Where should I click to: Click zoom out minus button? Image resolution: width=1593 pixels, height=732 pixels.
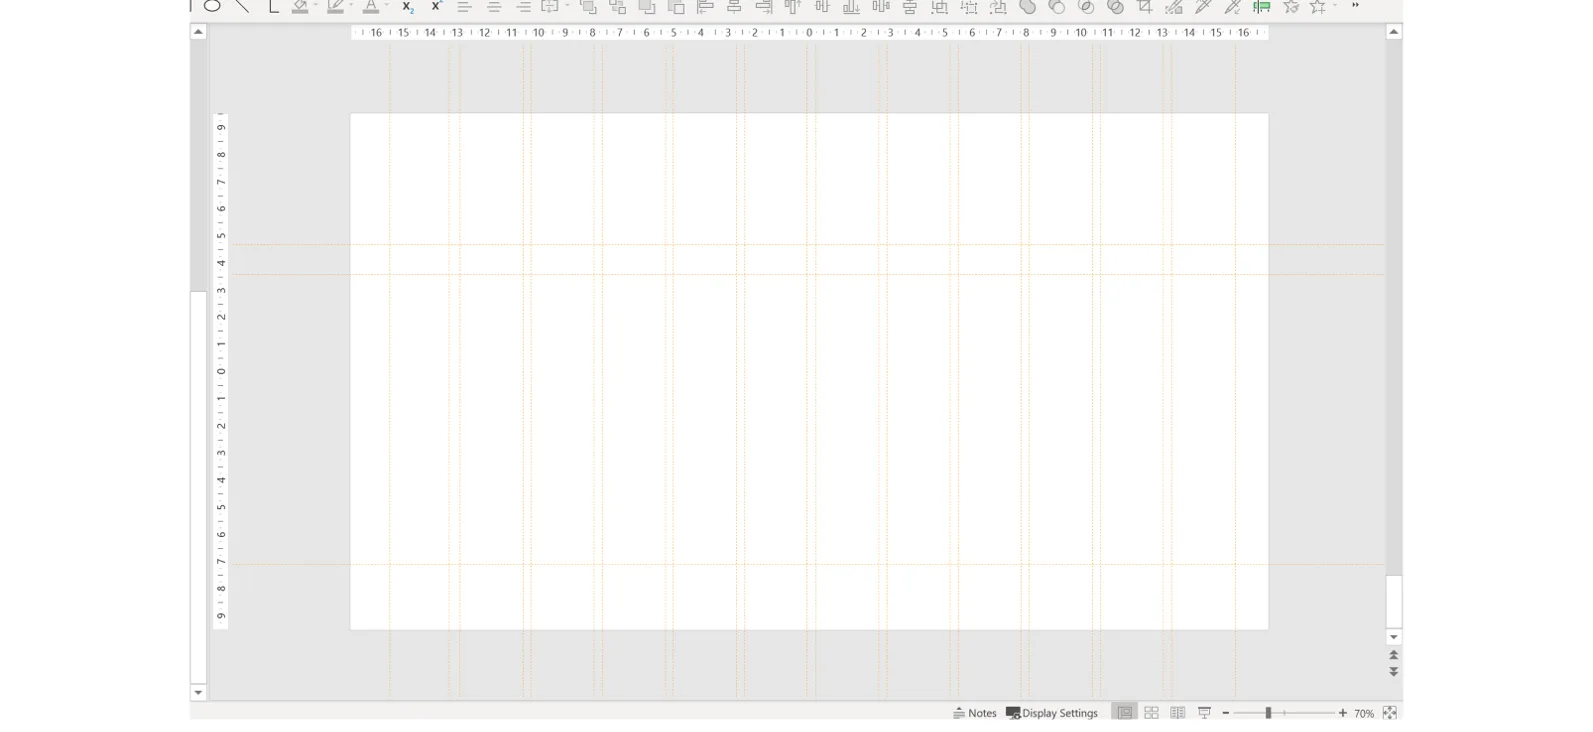click(1226, 713)
